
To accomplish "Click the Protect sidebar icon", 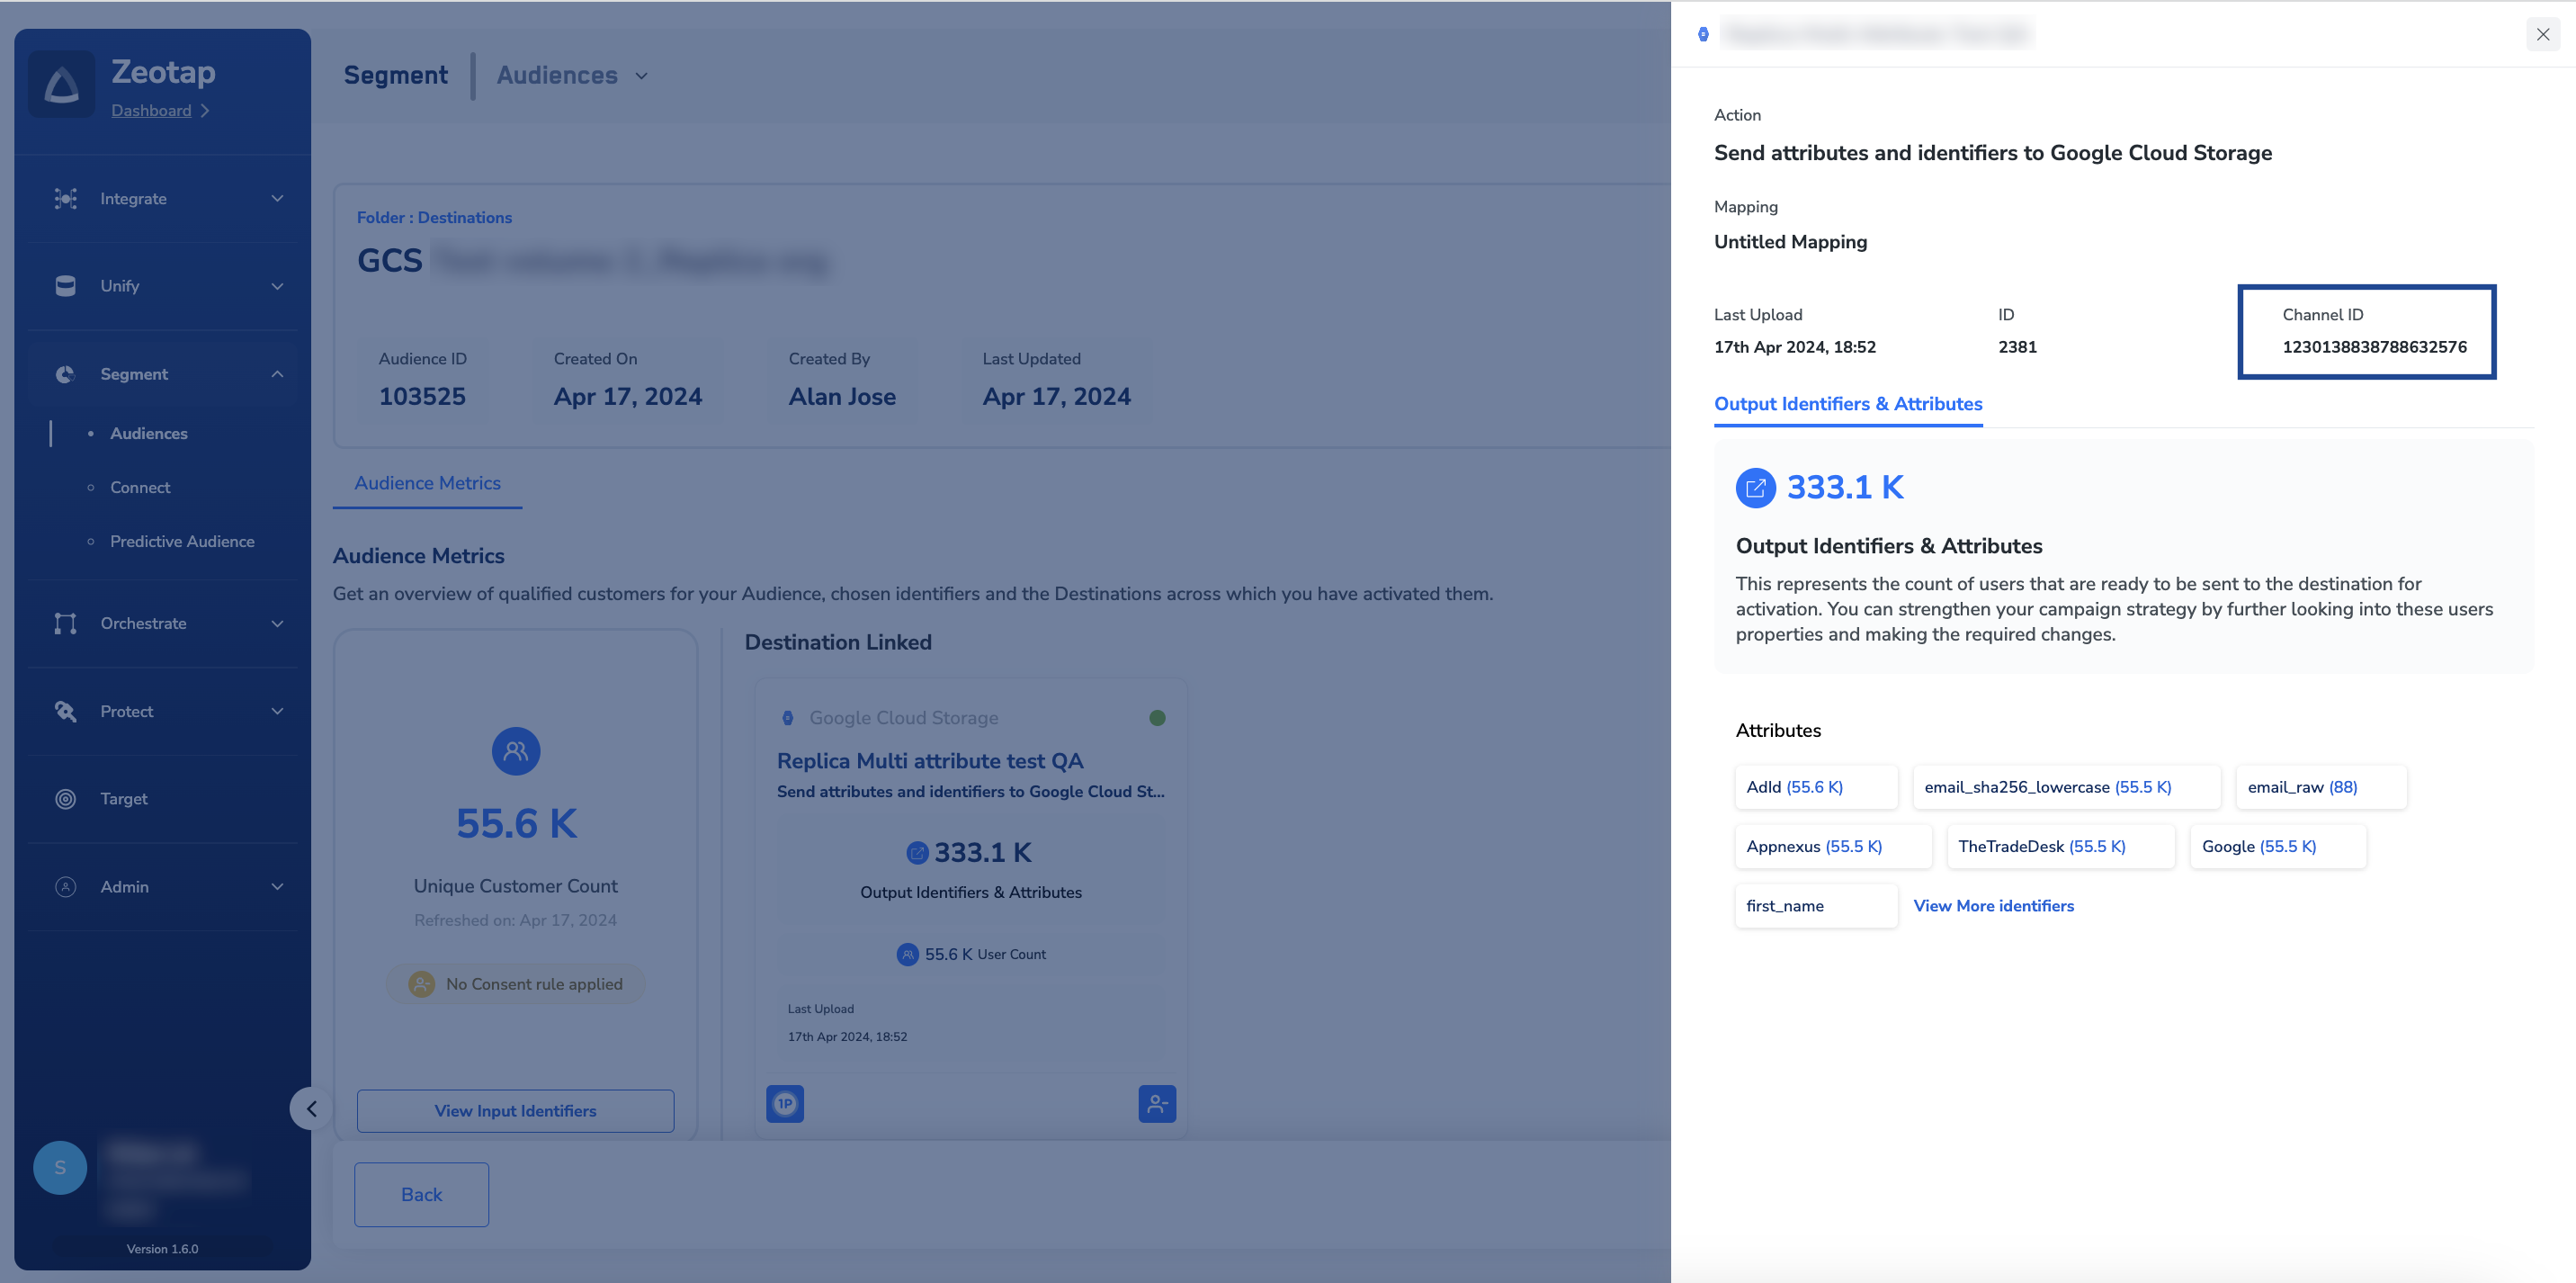I will (x=66, y=712).
